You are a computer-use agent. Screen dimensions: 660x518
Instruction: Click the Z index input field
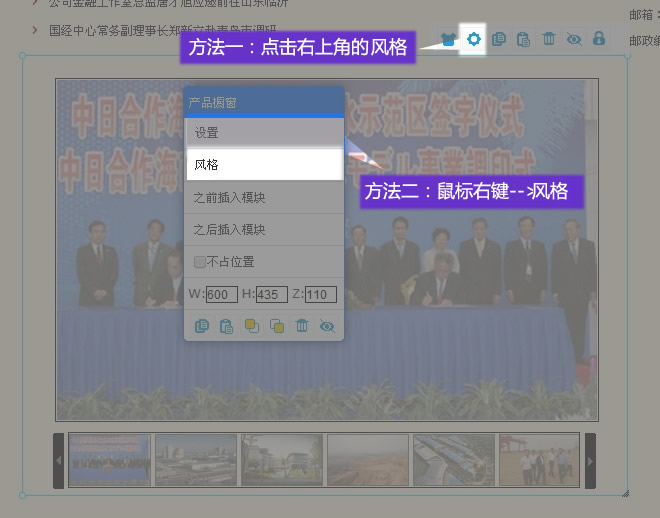point(320,295)
